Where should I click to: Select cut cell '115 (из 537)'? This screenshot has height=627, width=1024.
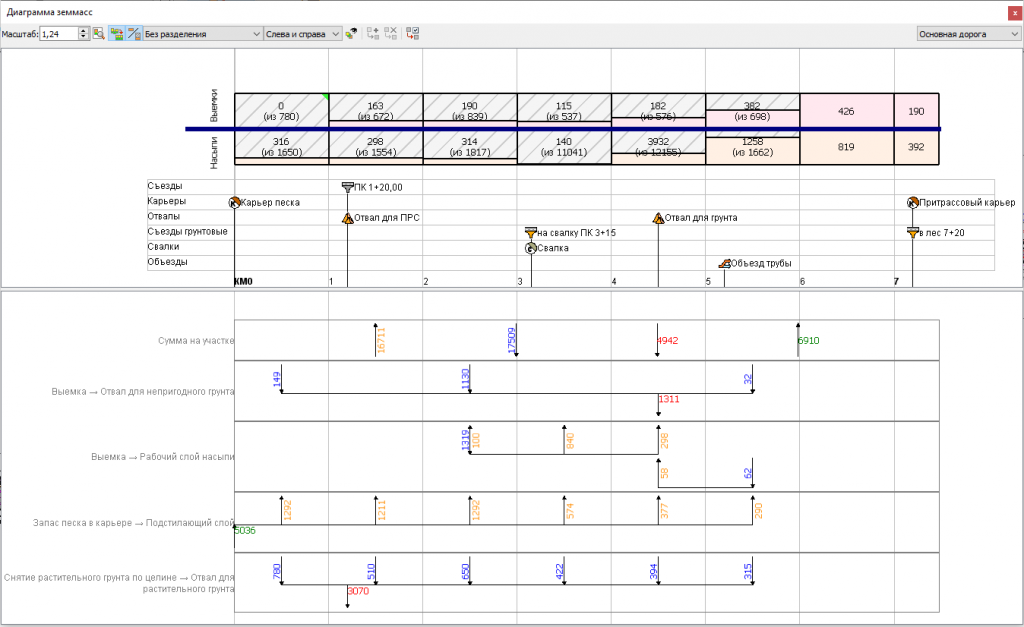point(564,111)
